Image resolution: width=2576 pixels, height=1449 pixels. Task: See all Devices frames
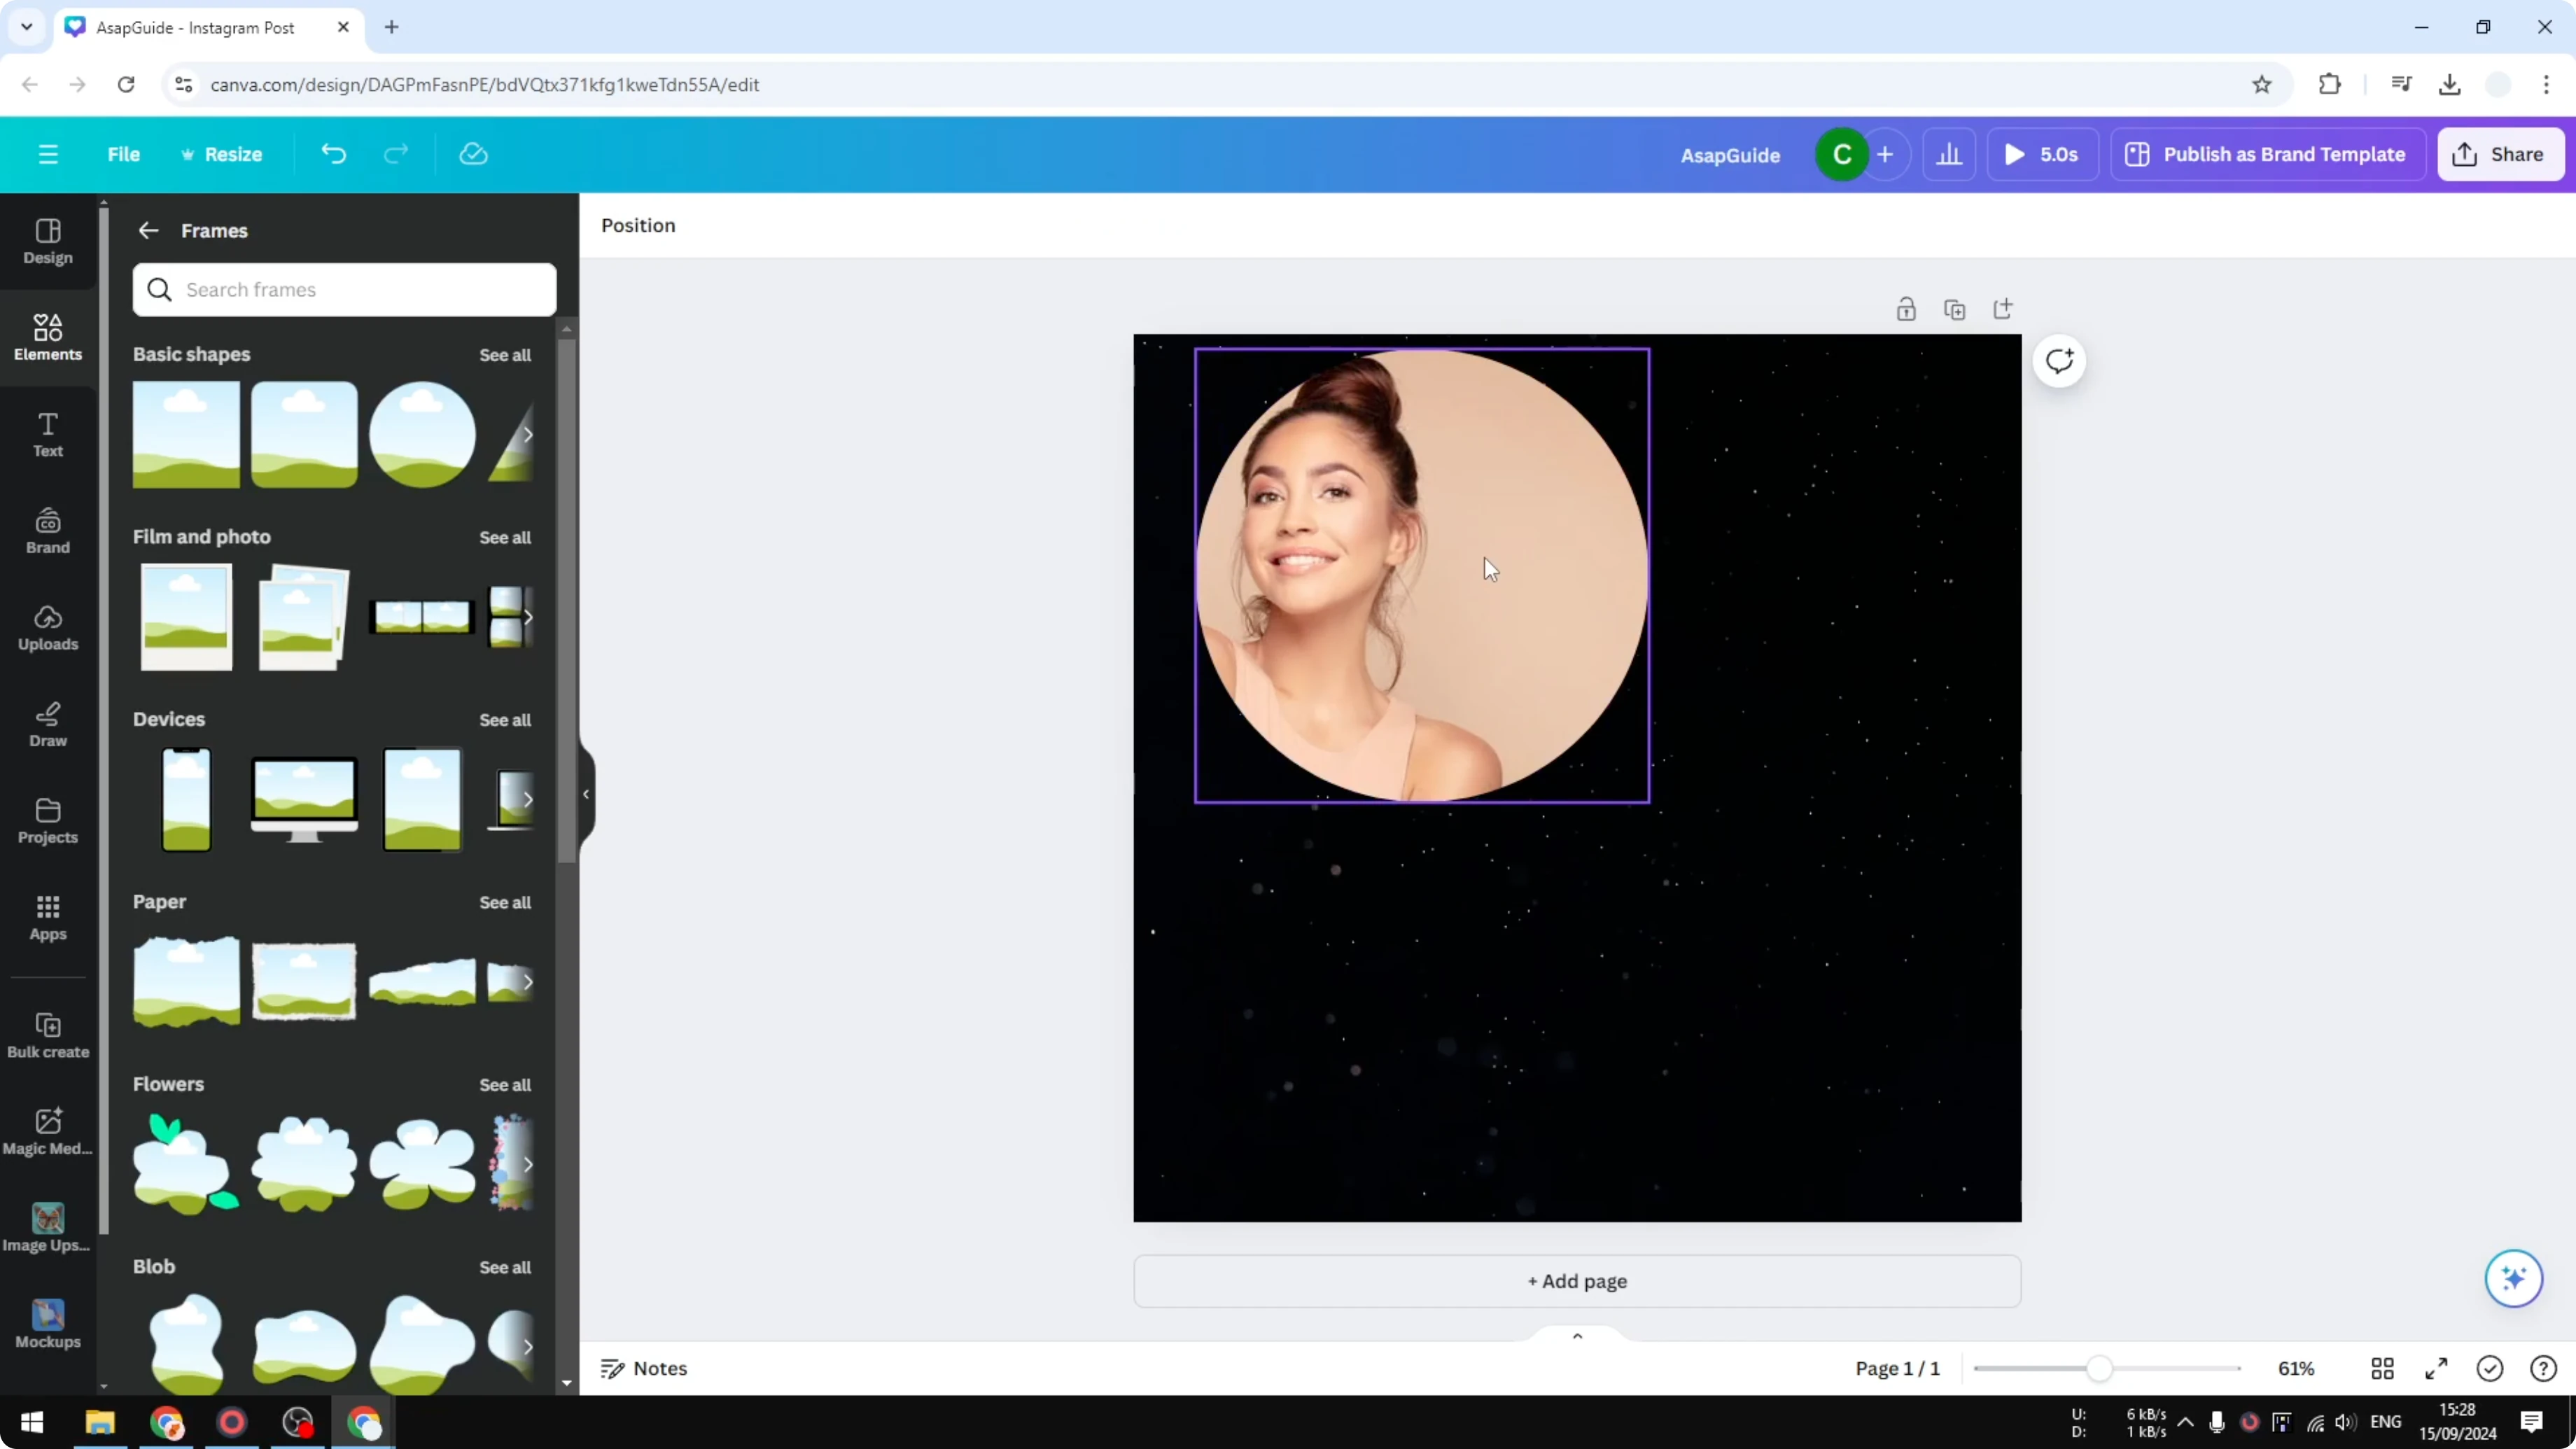(505, 720)
